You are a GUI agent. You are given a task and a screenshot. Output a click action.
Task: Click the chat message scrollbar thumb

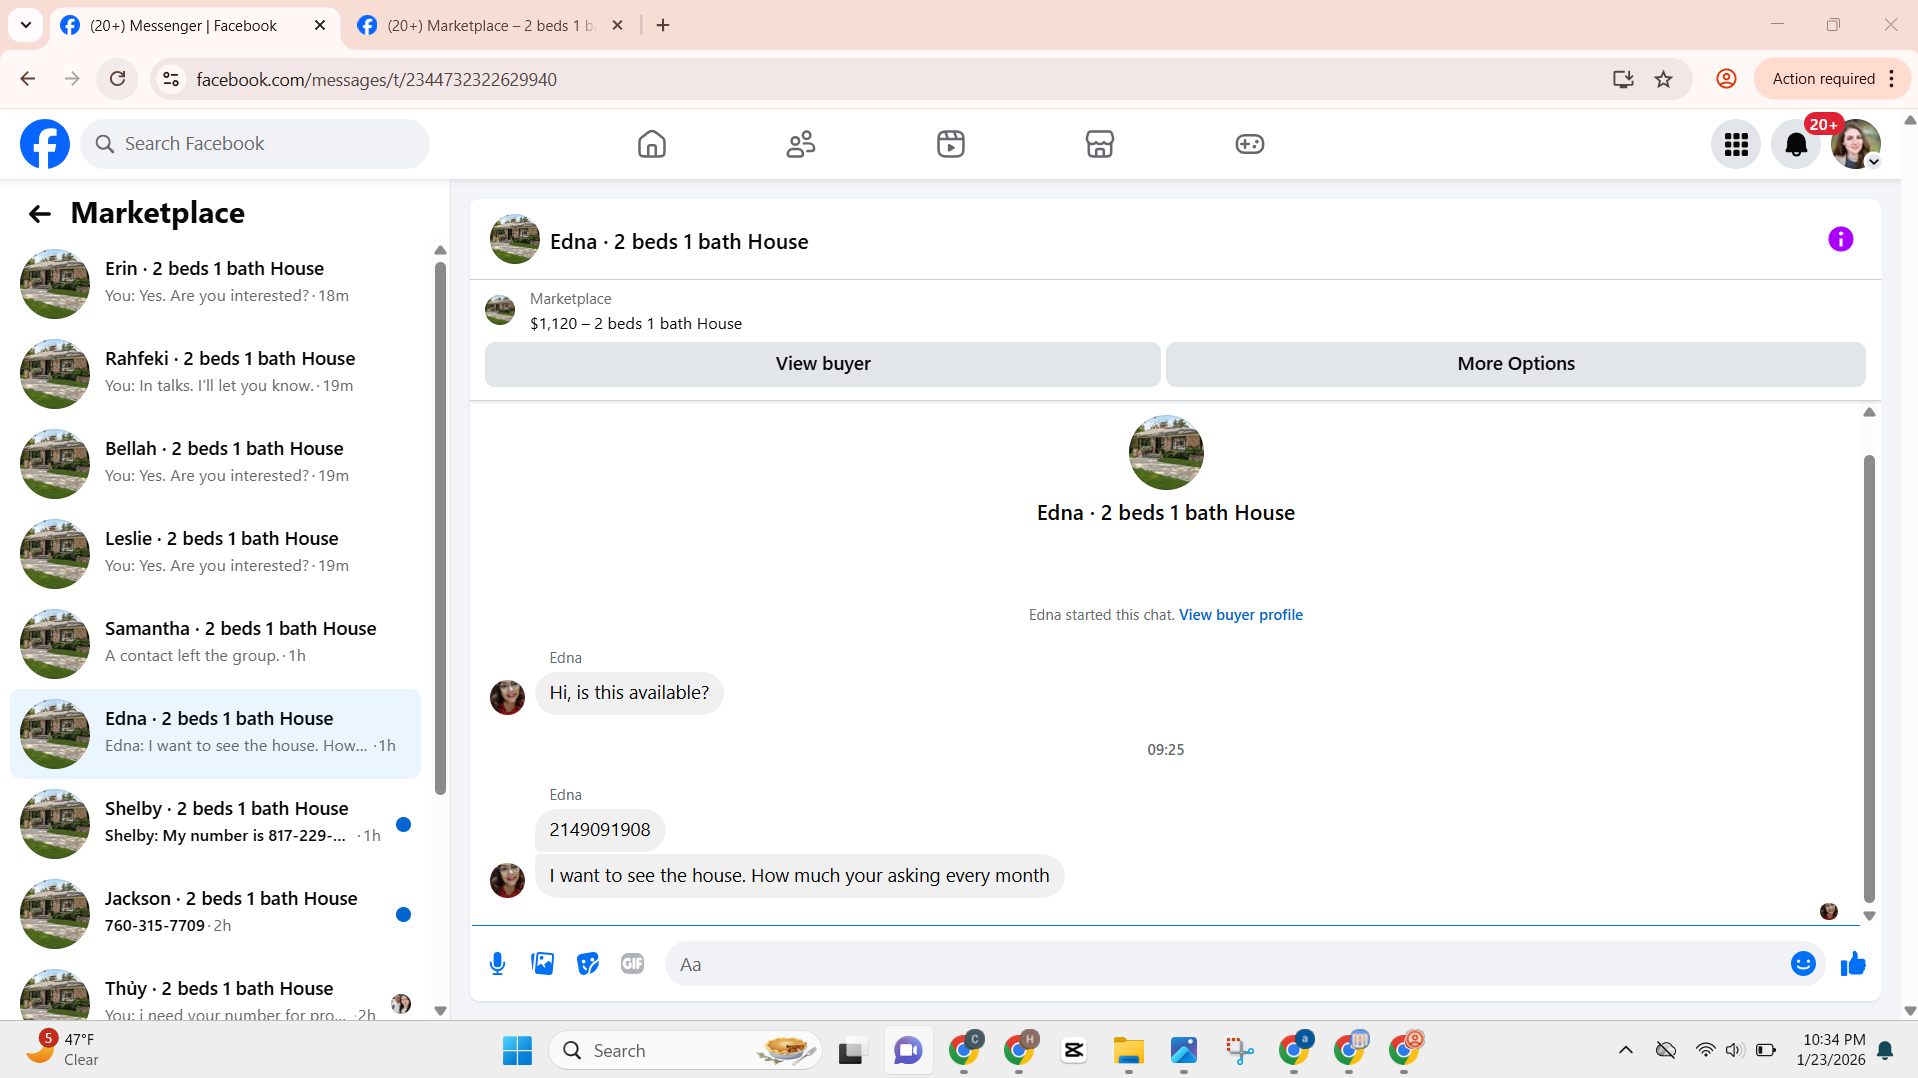tap(1868, 678)
